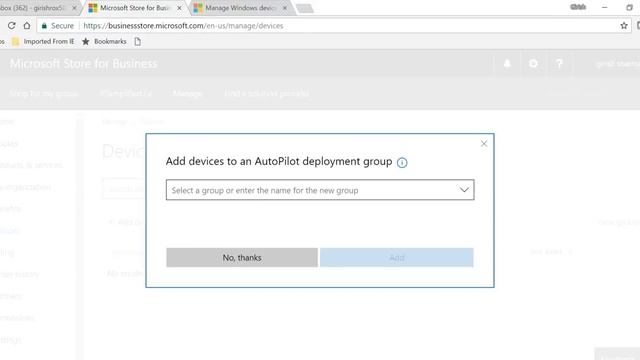Go to the browser home page icon
Viewport: 640px width, 360px height.
tap(27, 25)
